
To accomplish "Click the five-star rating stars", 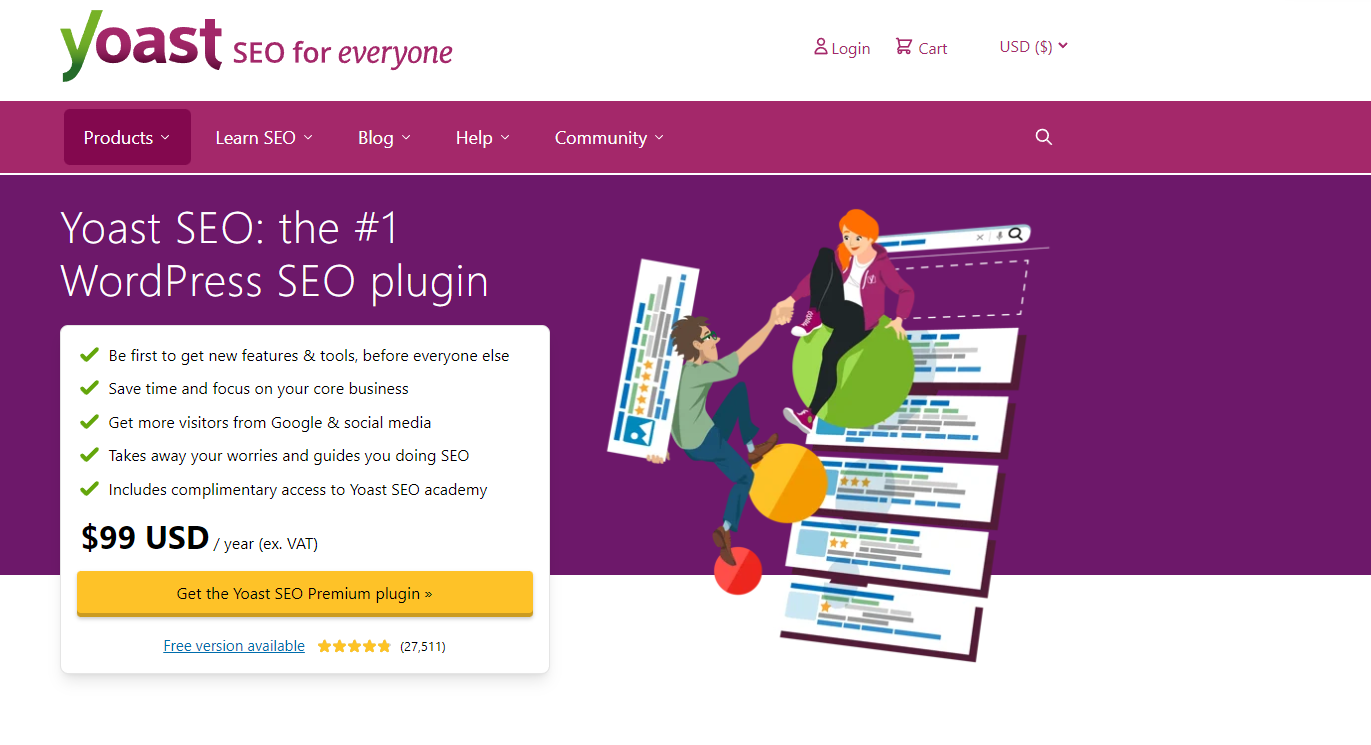I will [x=354, y=646].
